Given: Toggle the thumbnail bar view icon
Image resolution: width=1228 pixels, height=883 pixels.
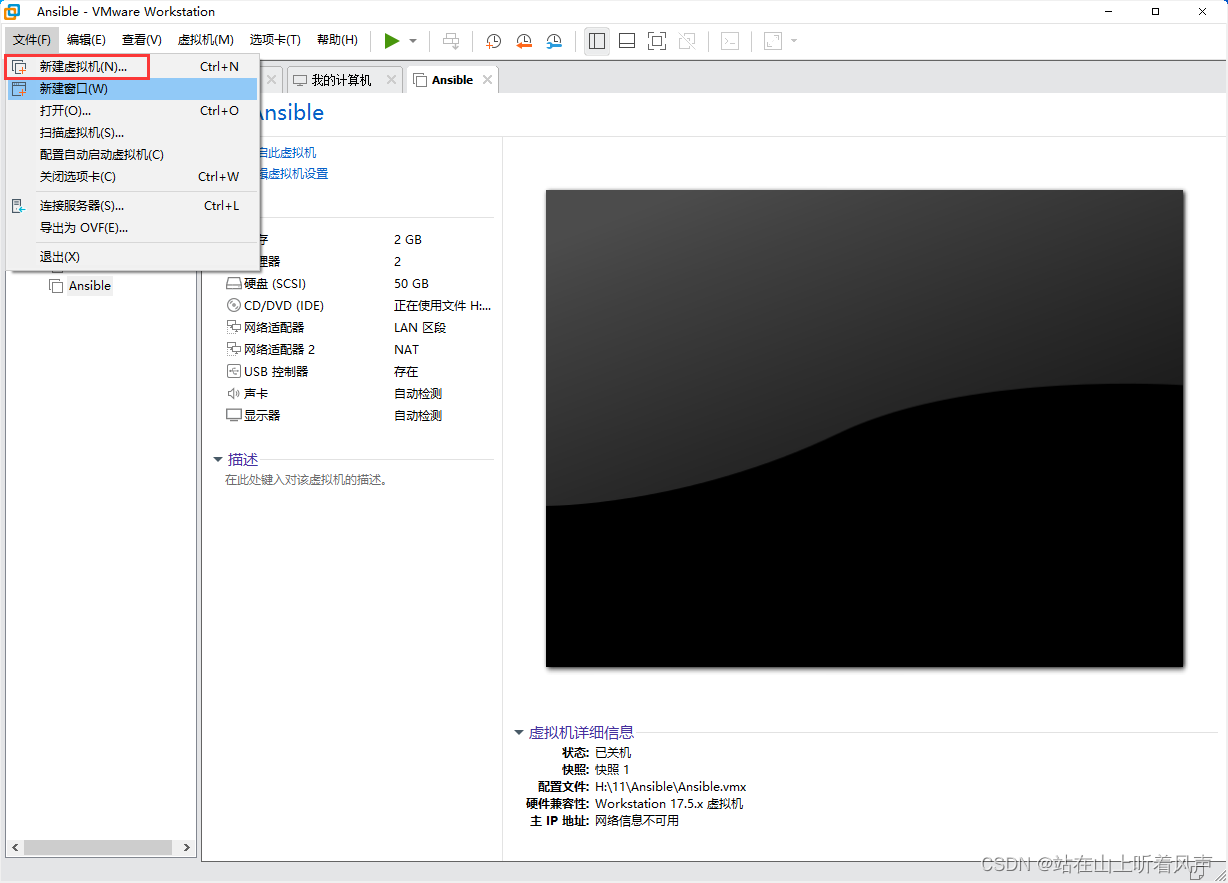Looking at the screenshot, I should tap(627, 41).
